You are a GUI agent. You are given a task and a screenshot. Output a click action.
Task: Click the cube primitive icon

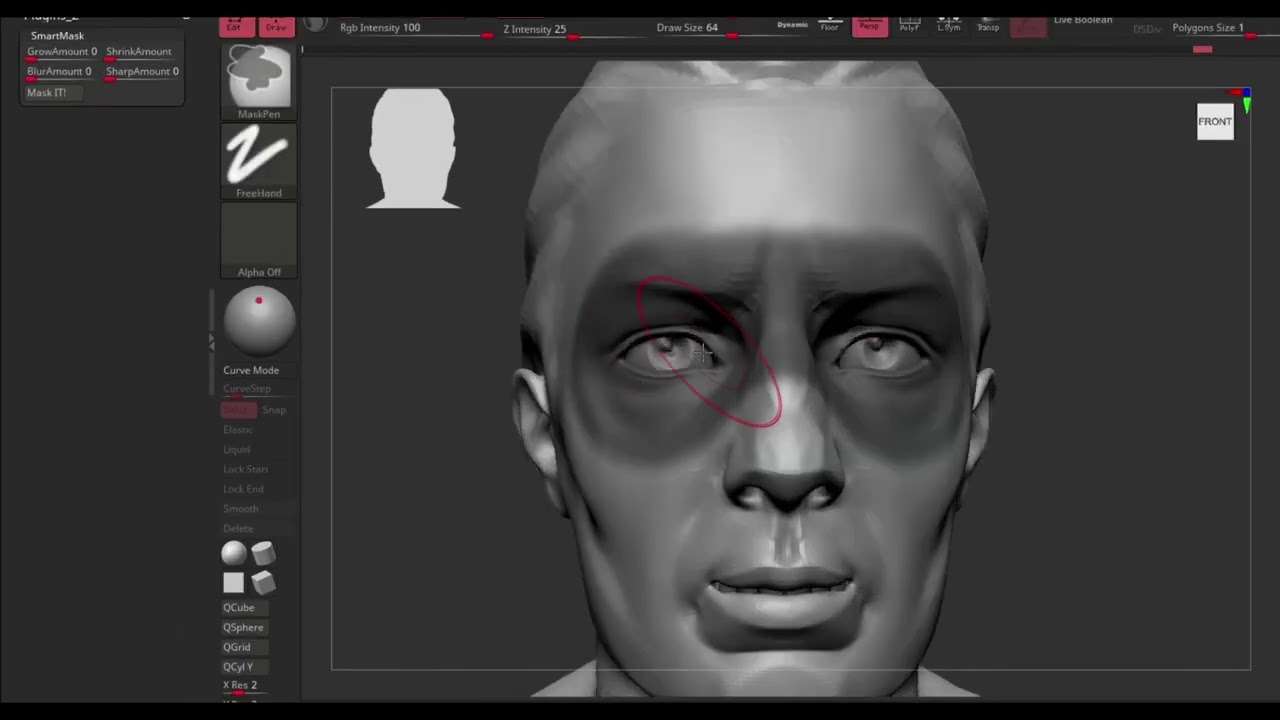(263, 582)
